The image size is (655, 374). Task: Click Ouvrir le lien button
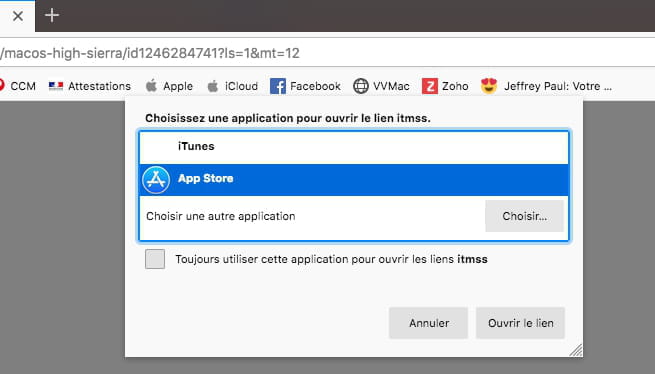(x=520, y=323)
